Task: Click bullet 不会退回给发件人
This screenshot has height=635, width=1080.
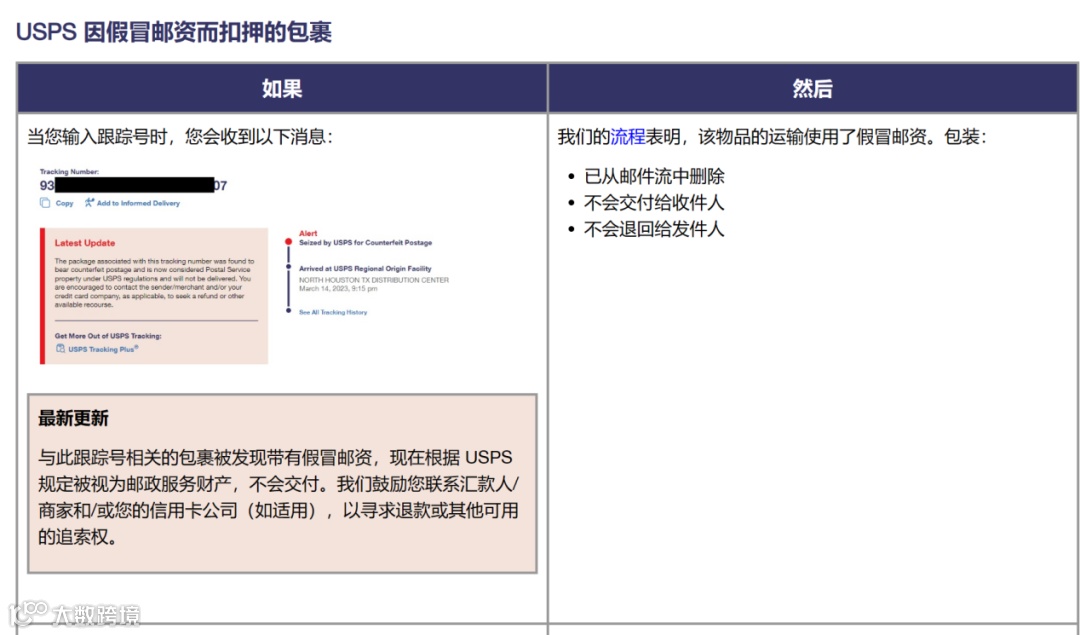Action: tap(654, 229)
